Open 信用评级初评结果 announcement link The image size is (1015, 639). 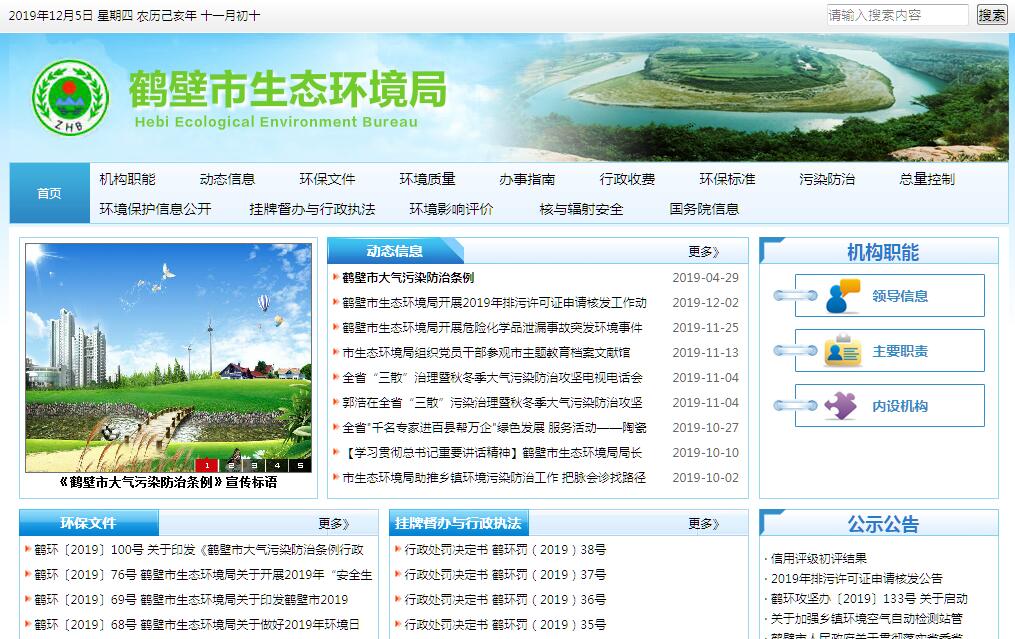(x=819, y=558)
